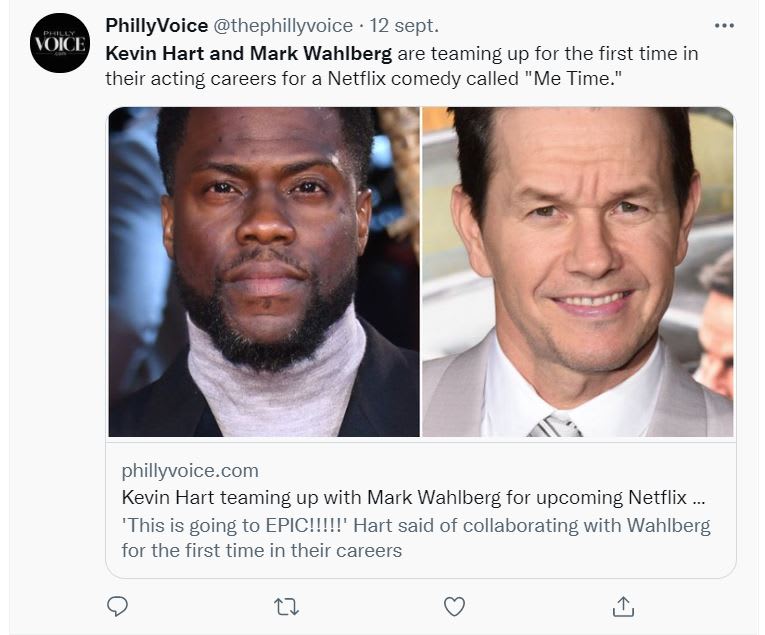Open left photo of man in turtleneck
The width and height of the screenshot is (765, 635).
[x=264, y=272]
